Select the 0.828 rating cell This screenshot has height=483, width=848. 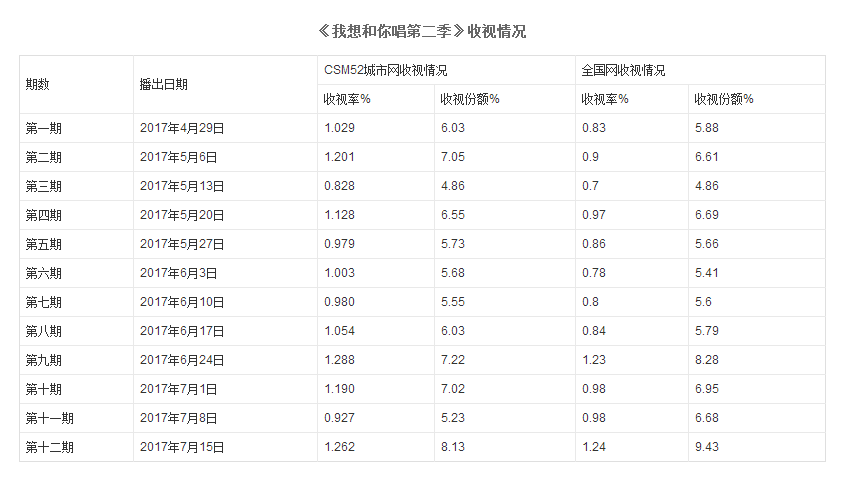[x=339, y=186]
